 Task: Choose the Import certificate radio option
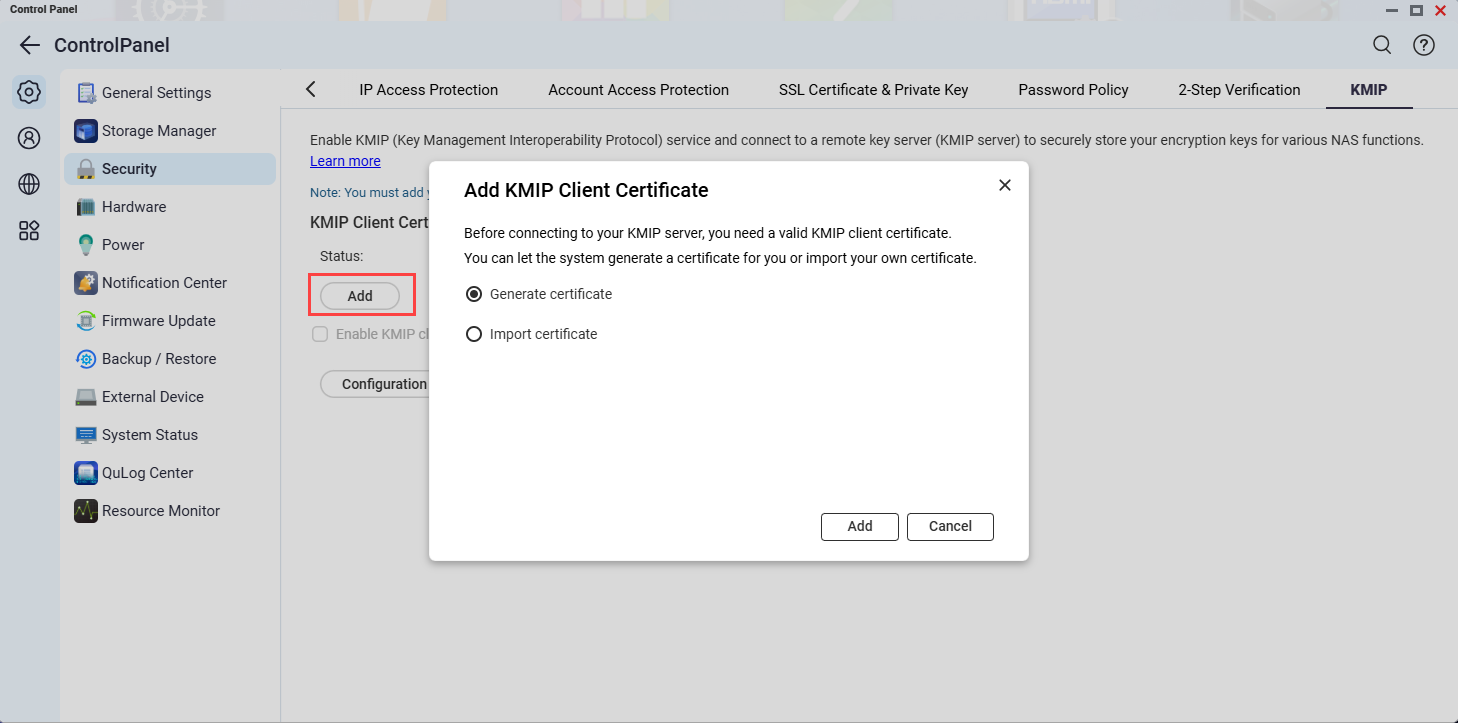point(475,335)
